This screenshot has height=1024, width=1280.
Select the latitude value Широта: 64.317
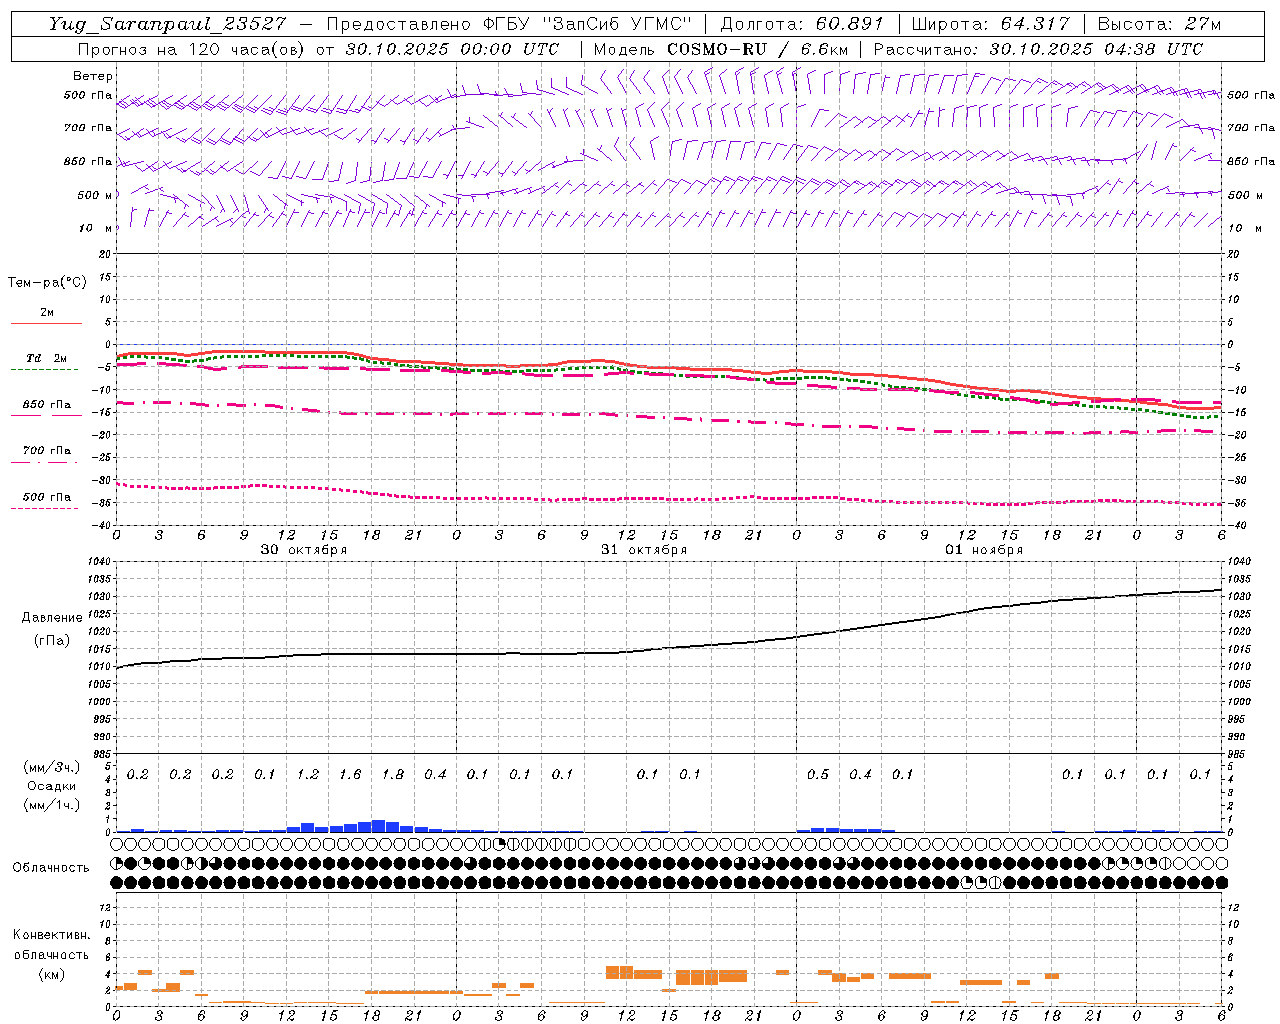click(x=990, y=24)
